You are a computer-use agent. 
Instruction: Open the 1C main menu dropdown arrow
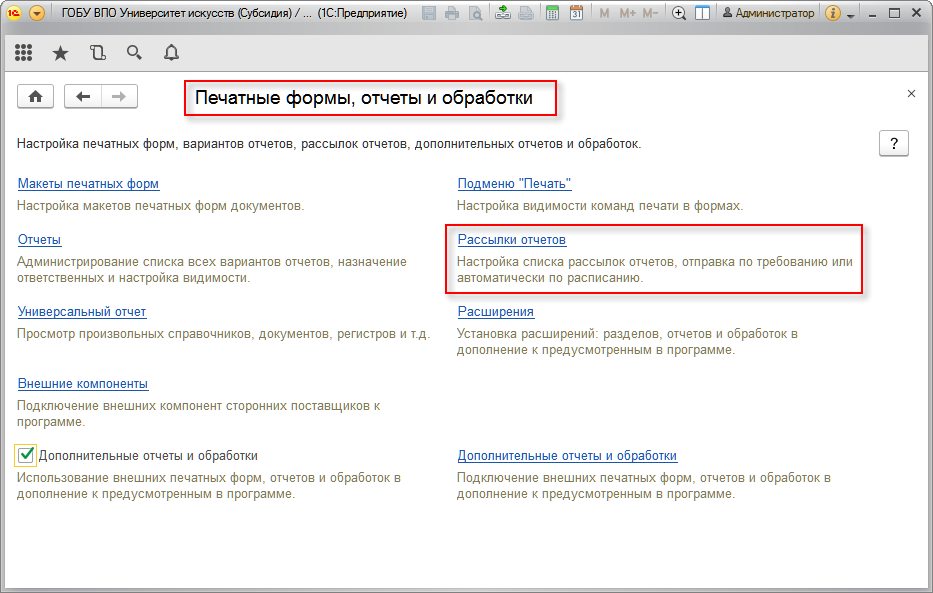(37, 13)
